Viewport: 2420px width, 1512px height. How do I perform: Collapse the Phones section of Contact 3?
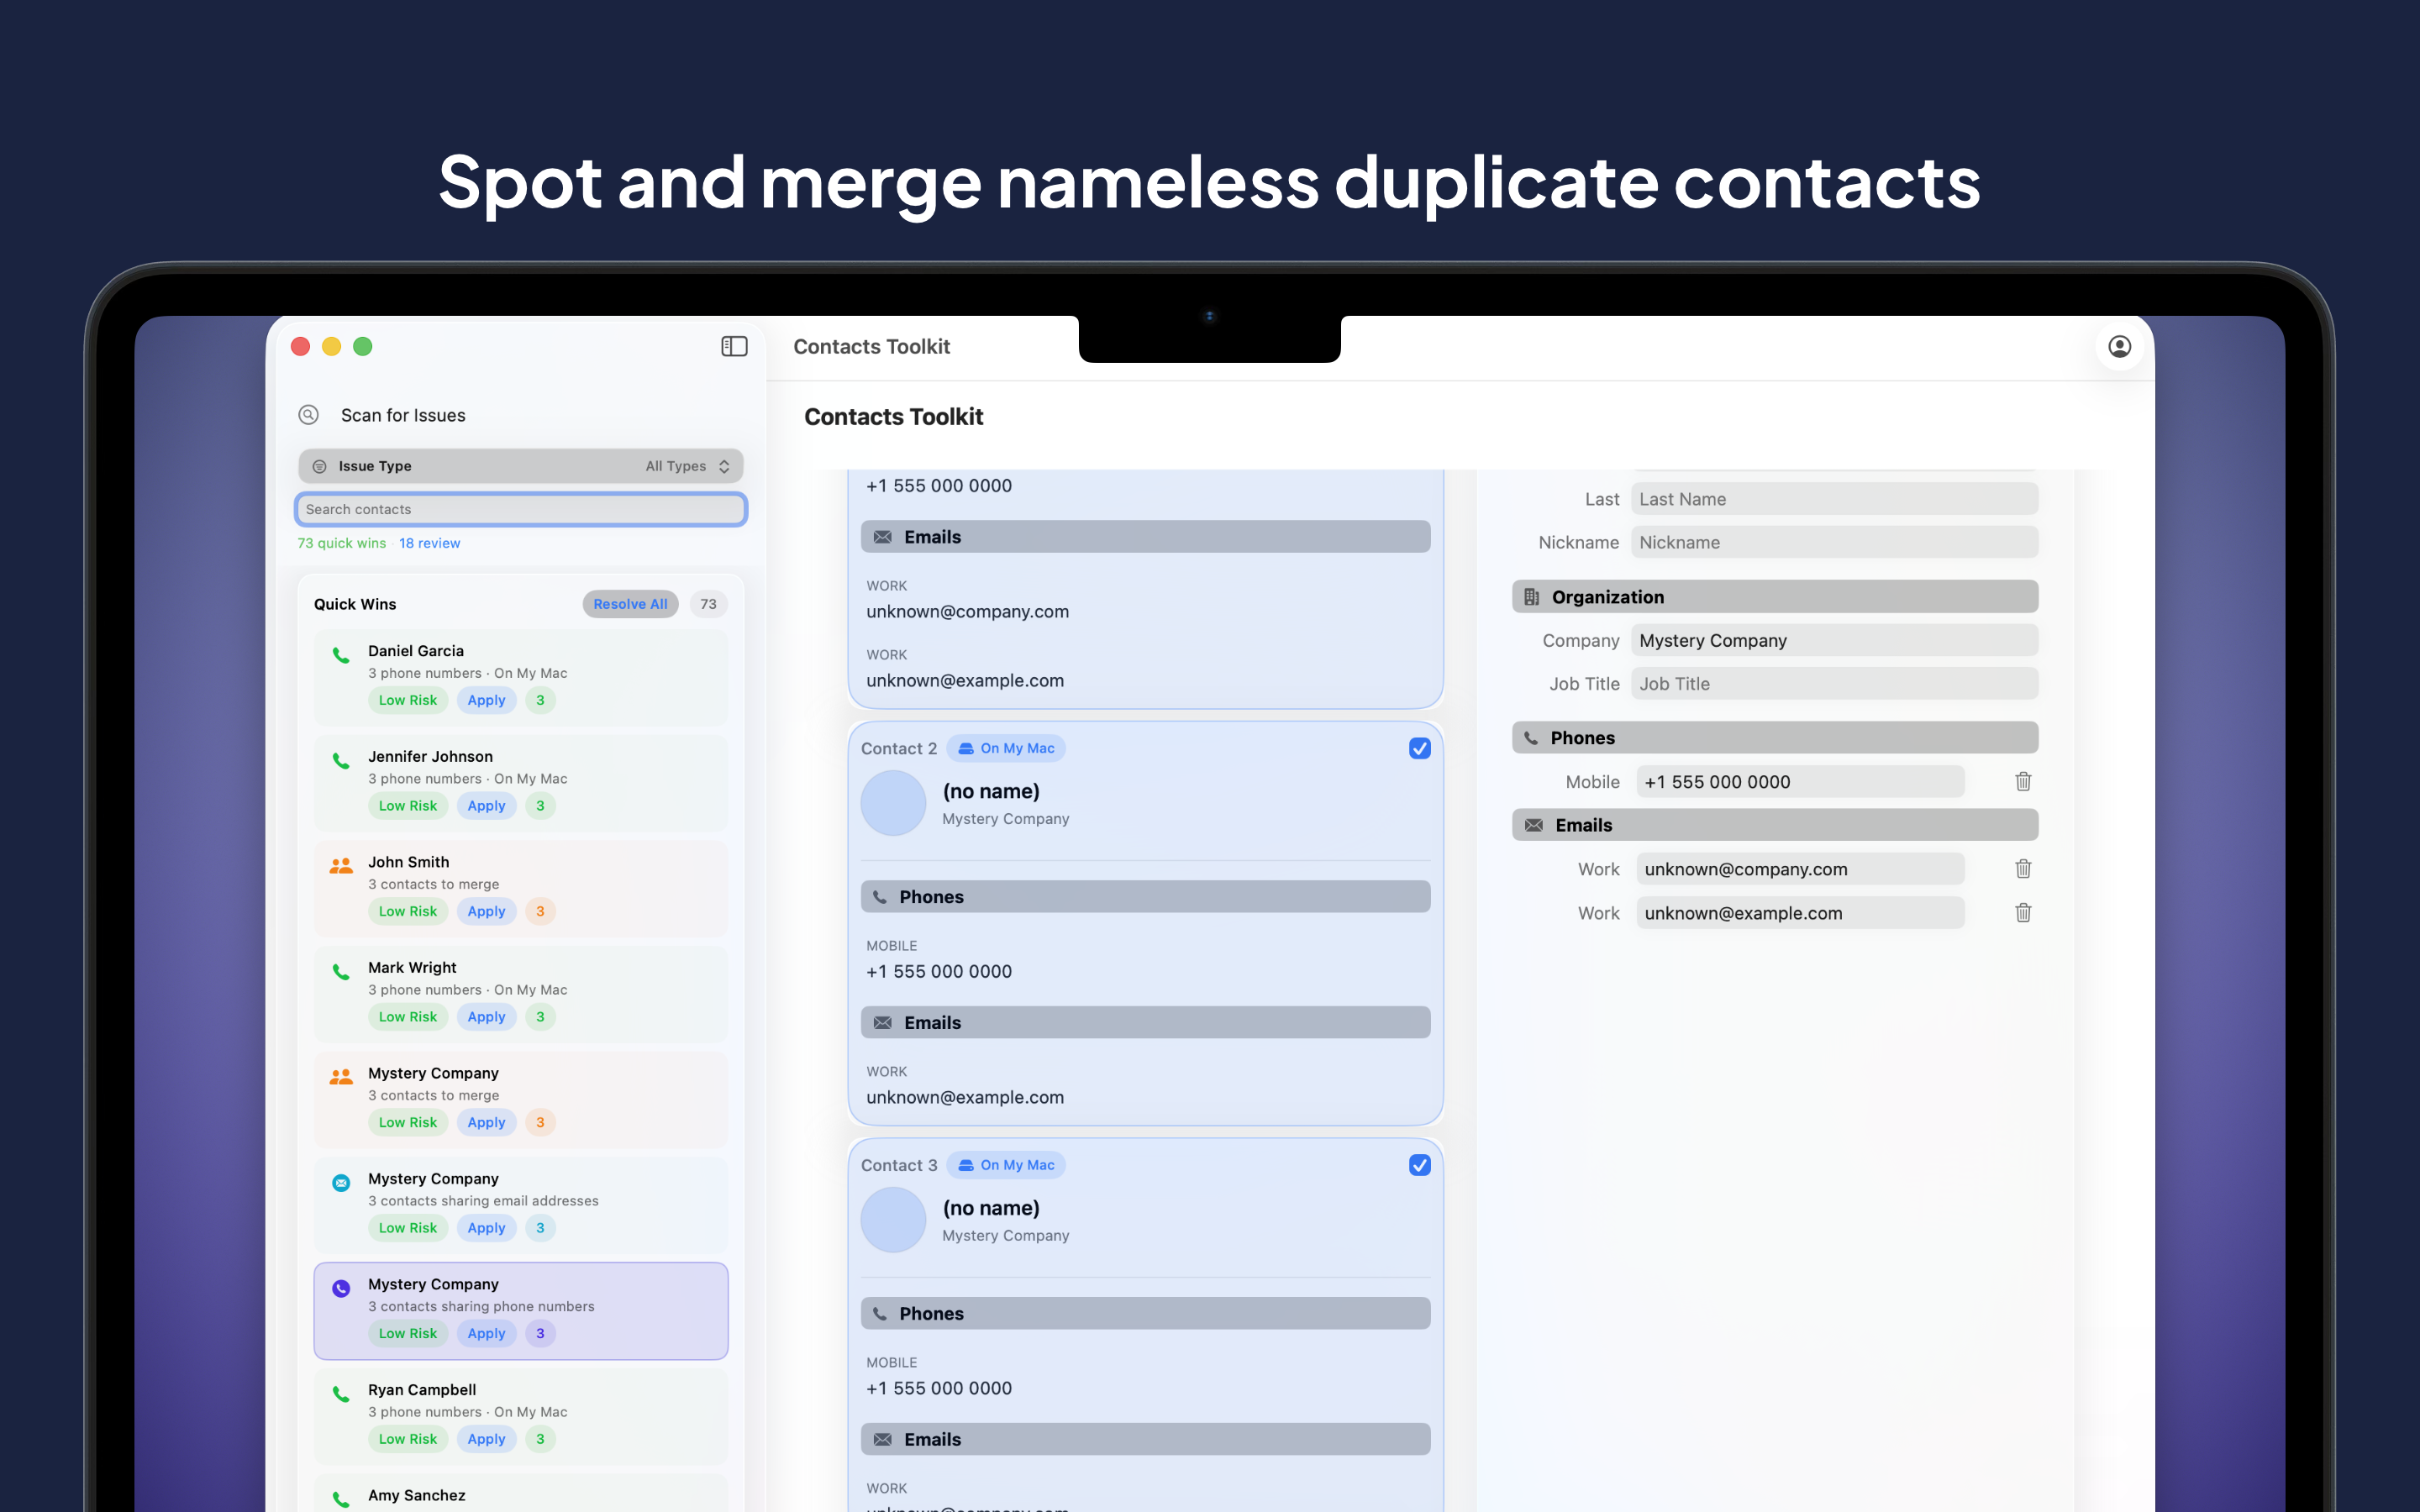[1144, 1313]
